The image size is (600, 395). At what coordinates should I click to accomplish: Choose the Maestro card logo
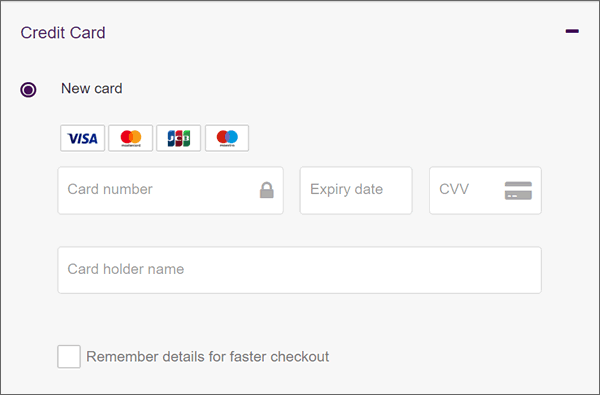click(227, 138)
